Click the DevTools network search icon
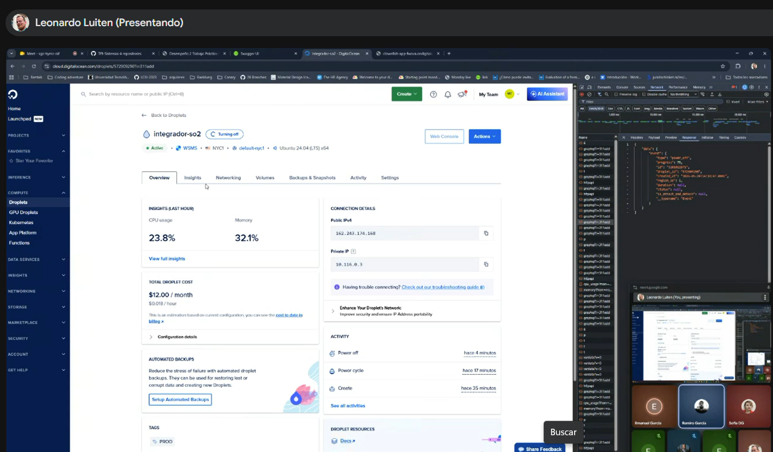Viewport: 773px width, 452px height. click(x=607, y=94)
